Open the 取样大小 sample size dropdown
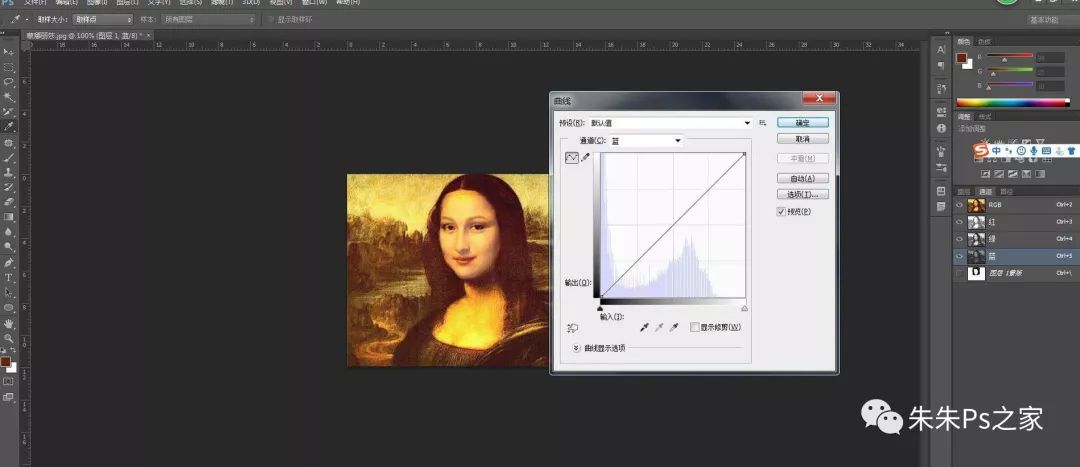This screenshot has height=467, width=1080. [104, 19]
